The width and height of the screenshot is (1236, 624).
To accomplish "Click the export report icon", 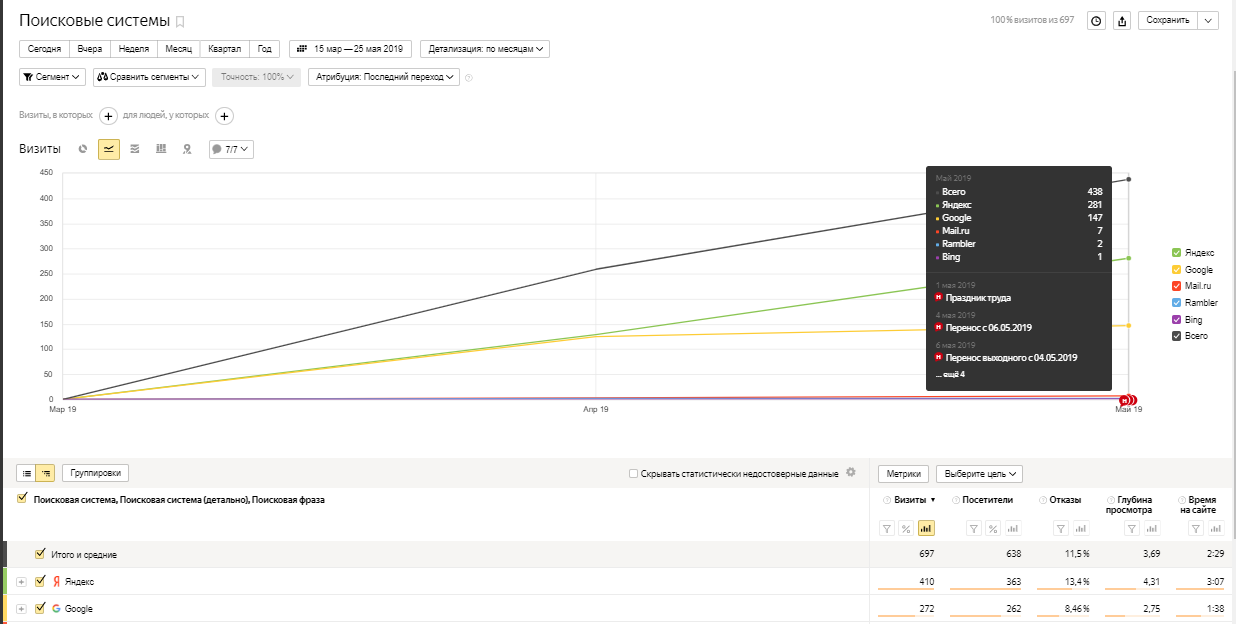I will tap(1122, 21).
